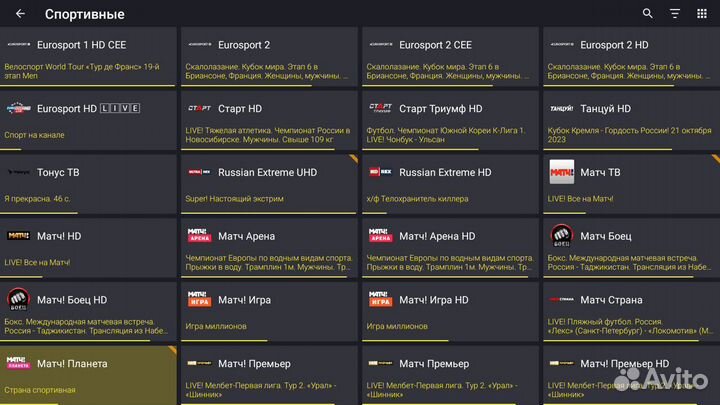720x405 pixels.
Task: Select the Матч! Премьер channel title
Action: point(254,364)
